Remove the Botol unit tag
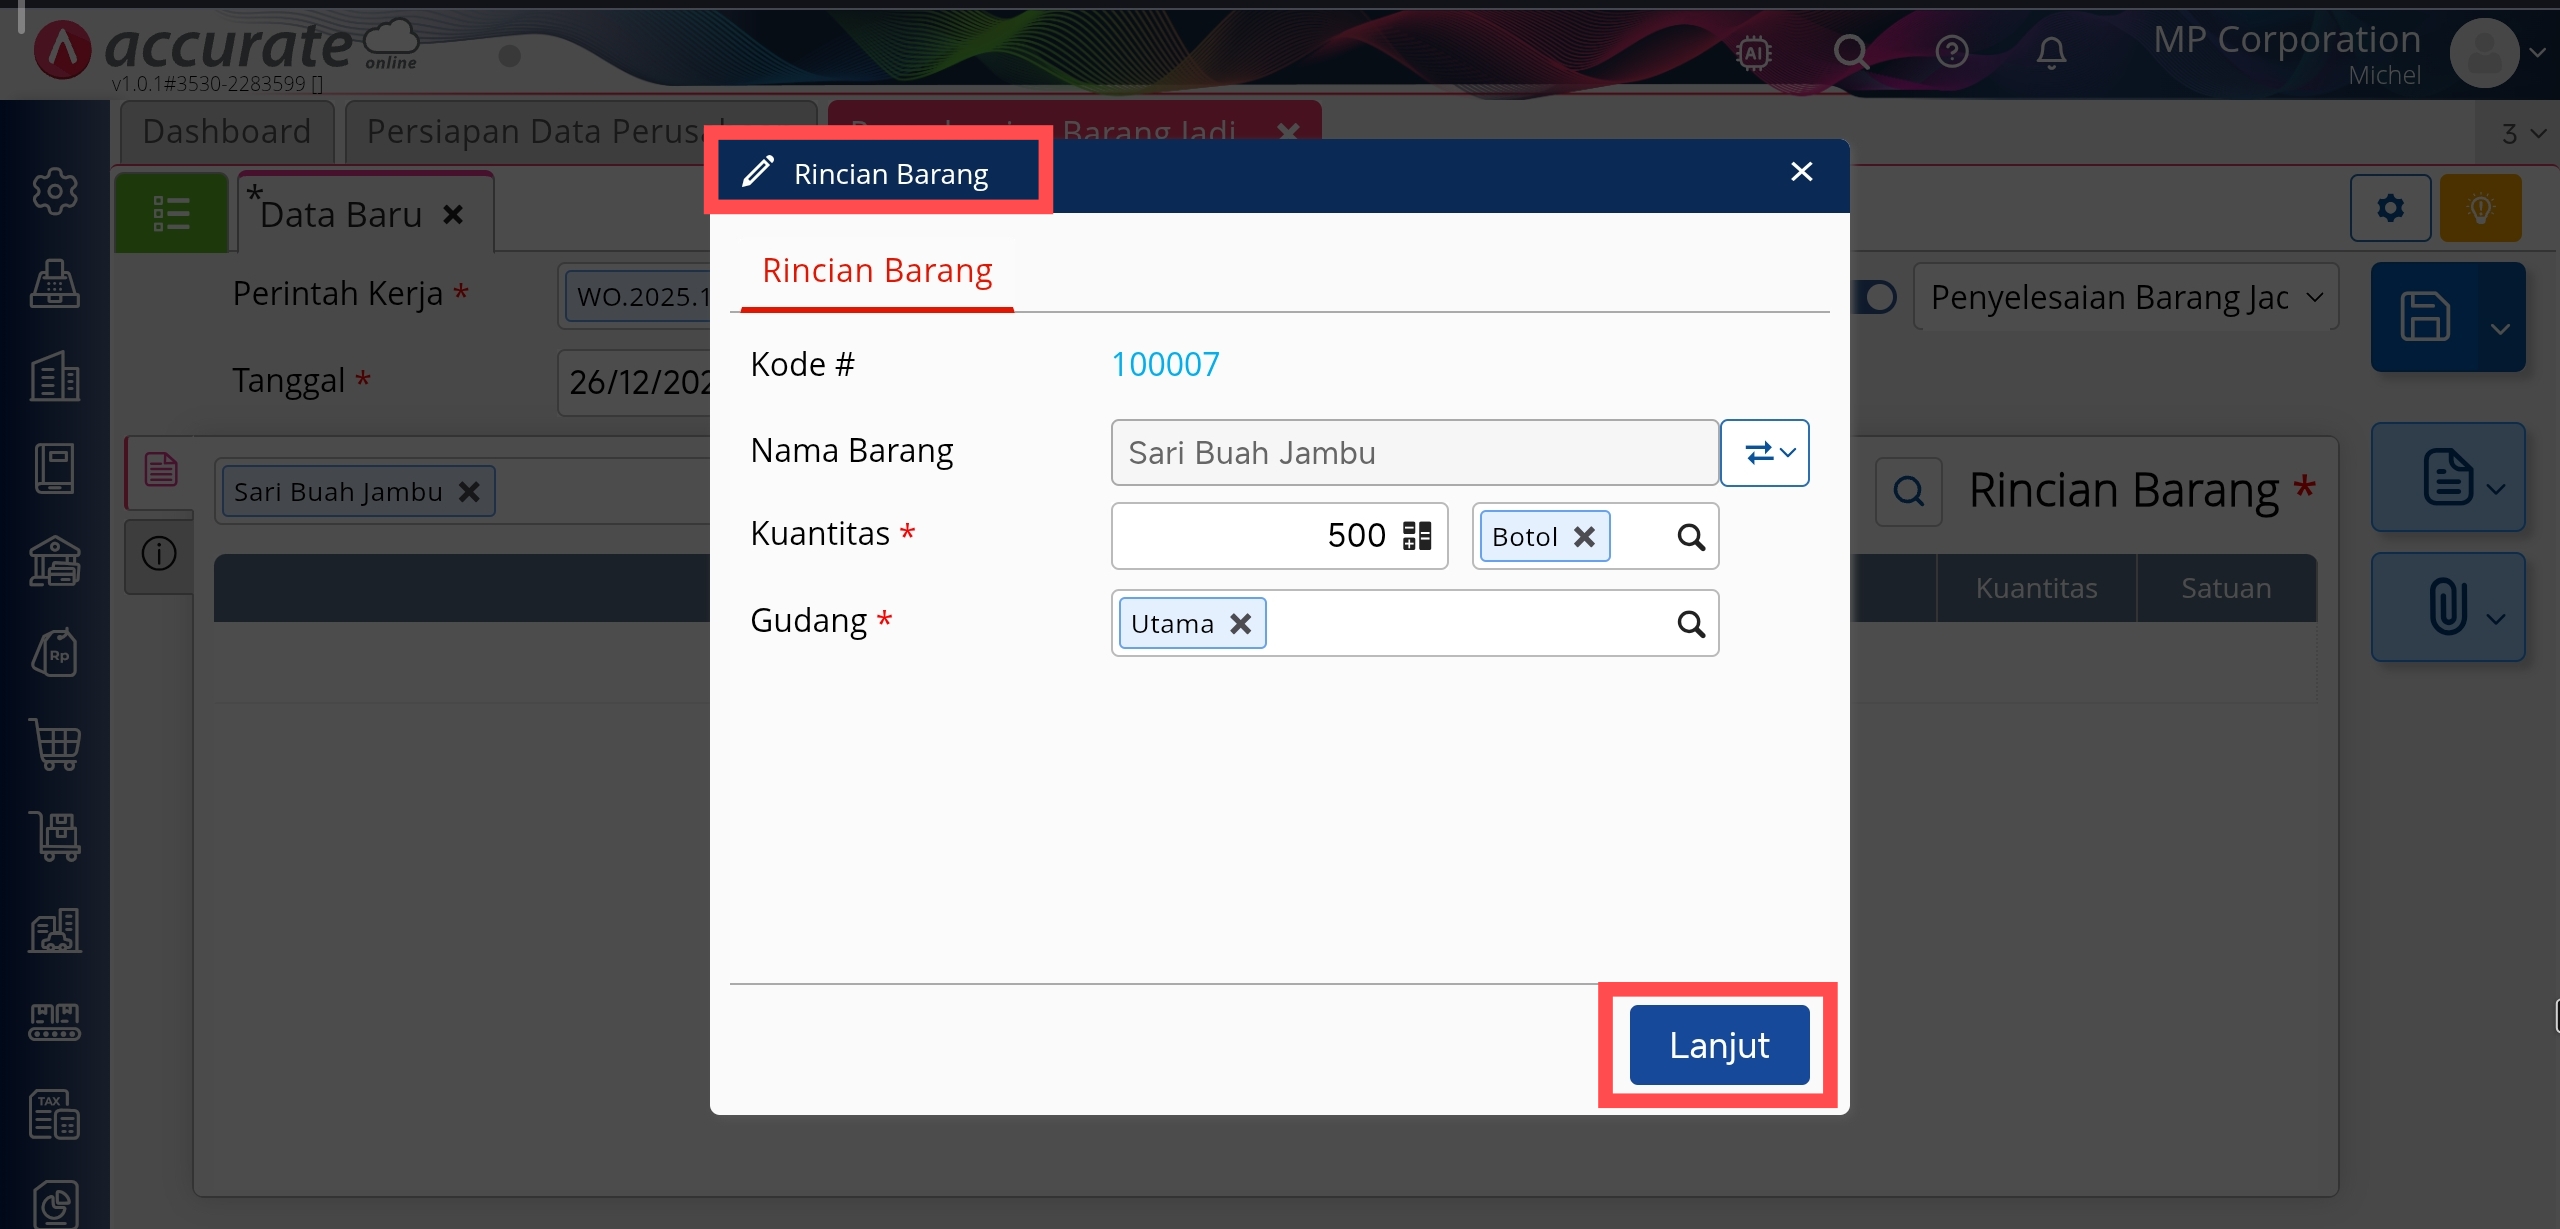The image size is (2560, 1229). (x=1584, y=537)
